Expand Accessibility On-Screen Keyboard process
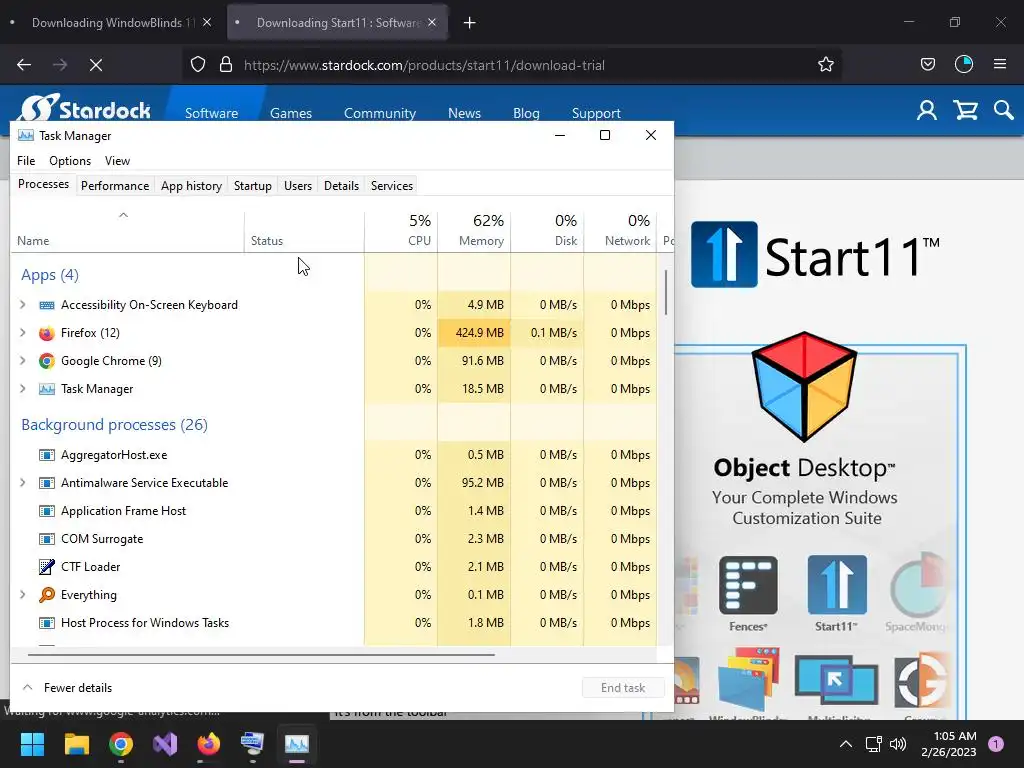 (23, 305)
